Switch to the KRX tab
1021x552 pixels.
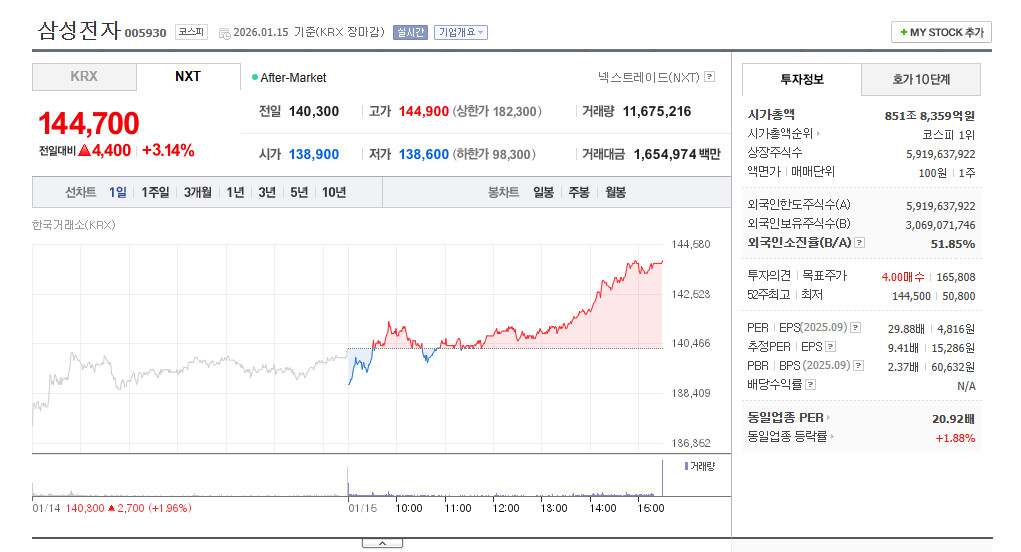(x=84, y=77)
